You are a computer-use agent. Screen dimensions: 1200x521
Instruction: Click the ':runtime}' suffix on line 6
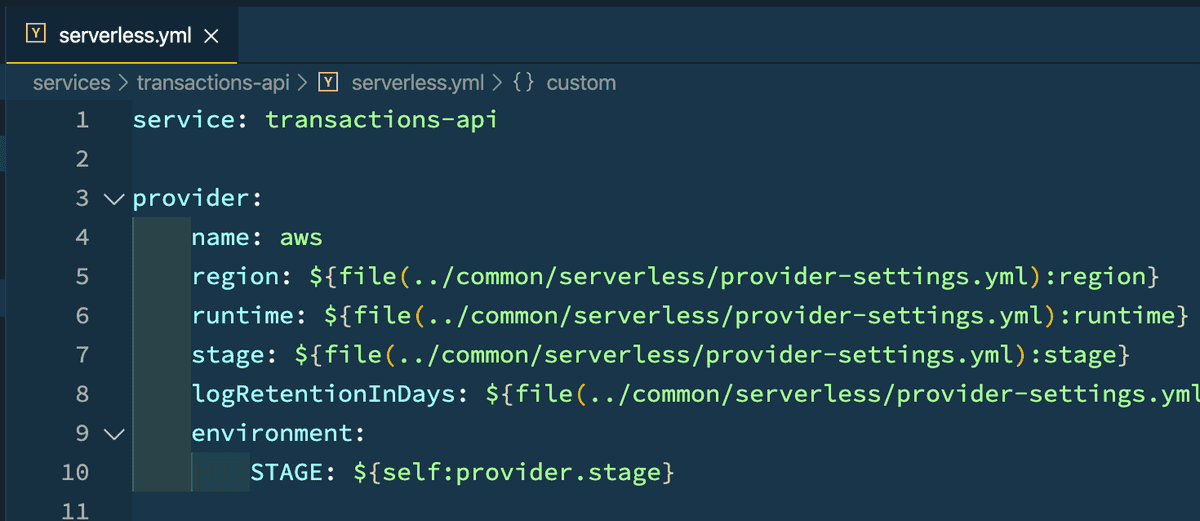coord(1121,316)
